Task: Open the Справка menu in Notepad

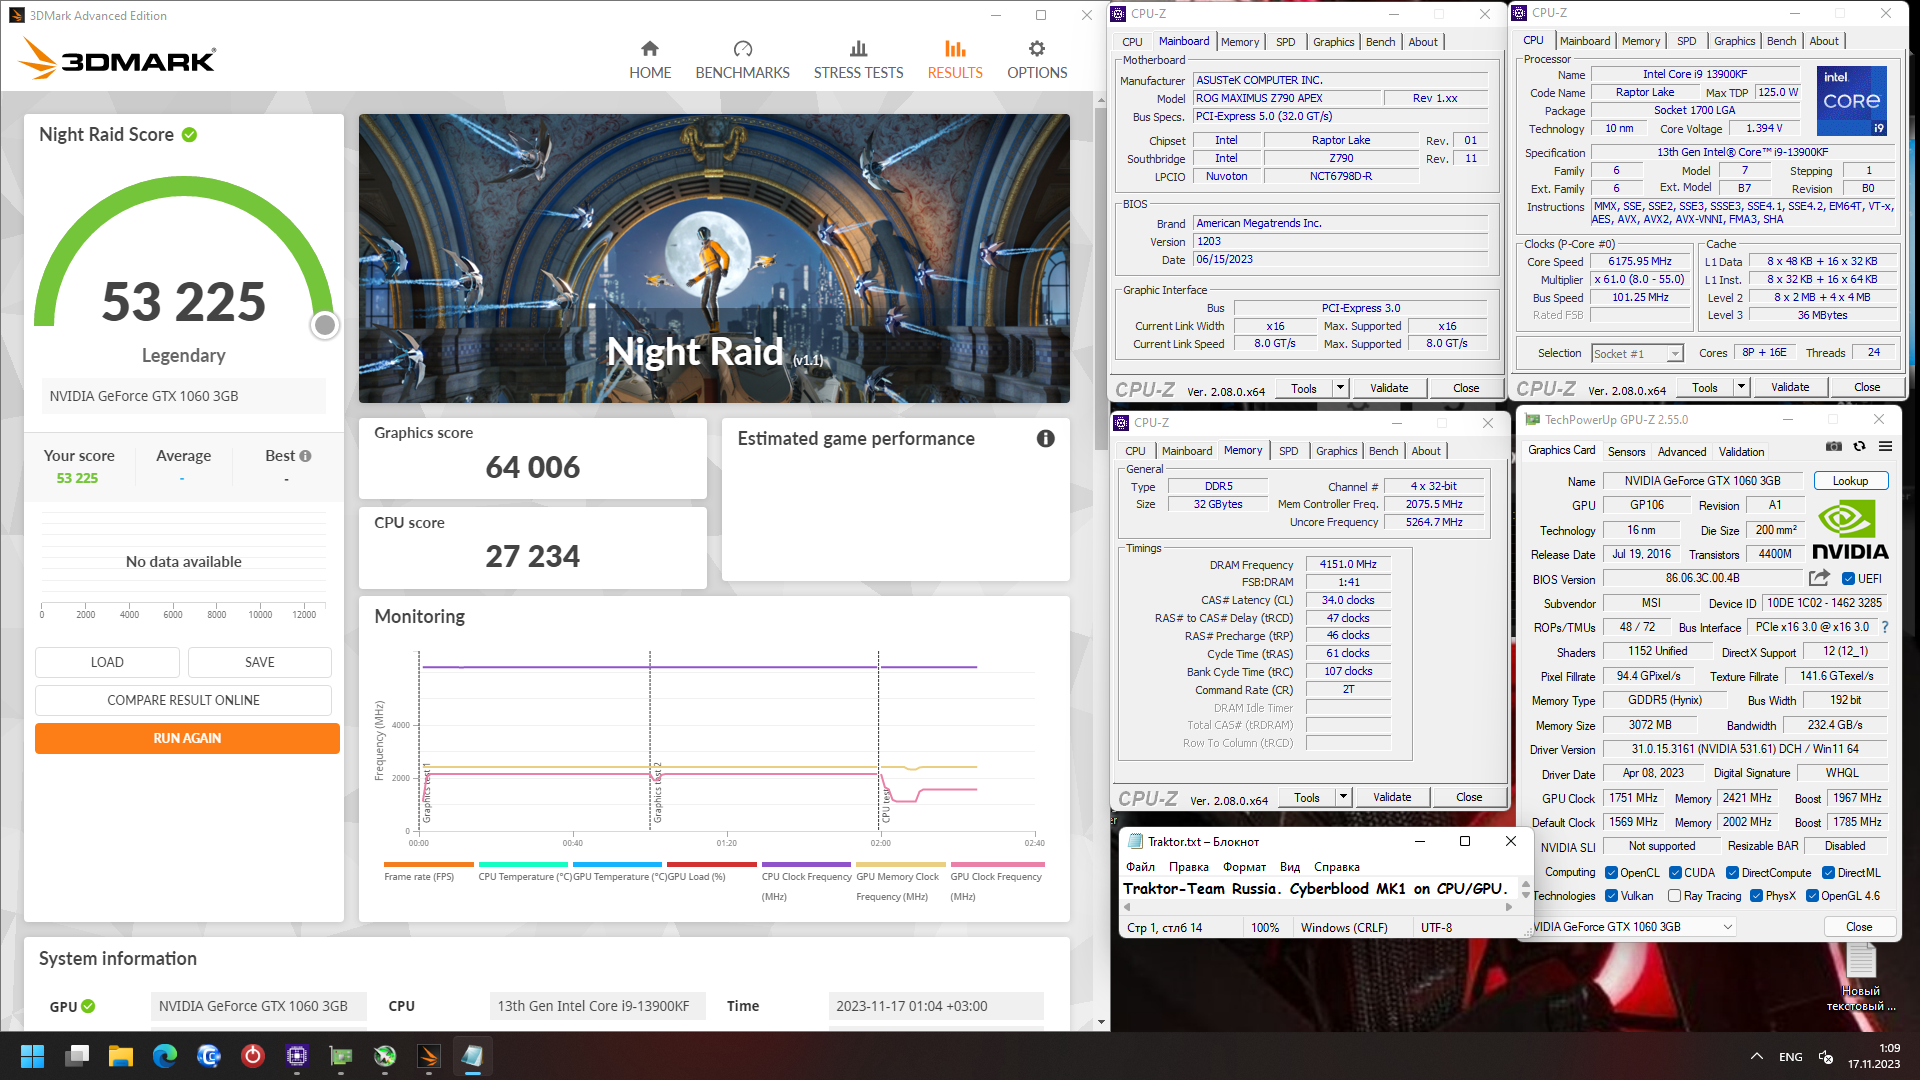Action: 1337,867
